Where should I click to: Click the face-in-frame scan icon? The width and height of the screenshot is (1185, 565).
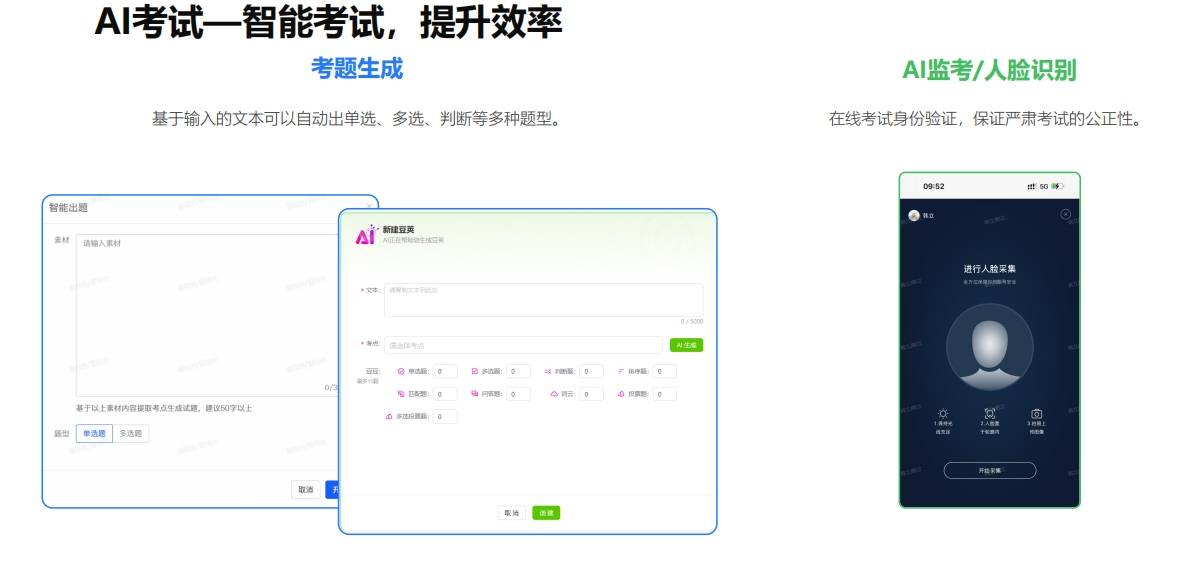pyautogui.click(x=990, y=413)
